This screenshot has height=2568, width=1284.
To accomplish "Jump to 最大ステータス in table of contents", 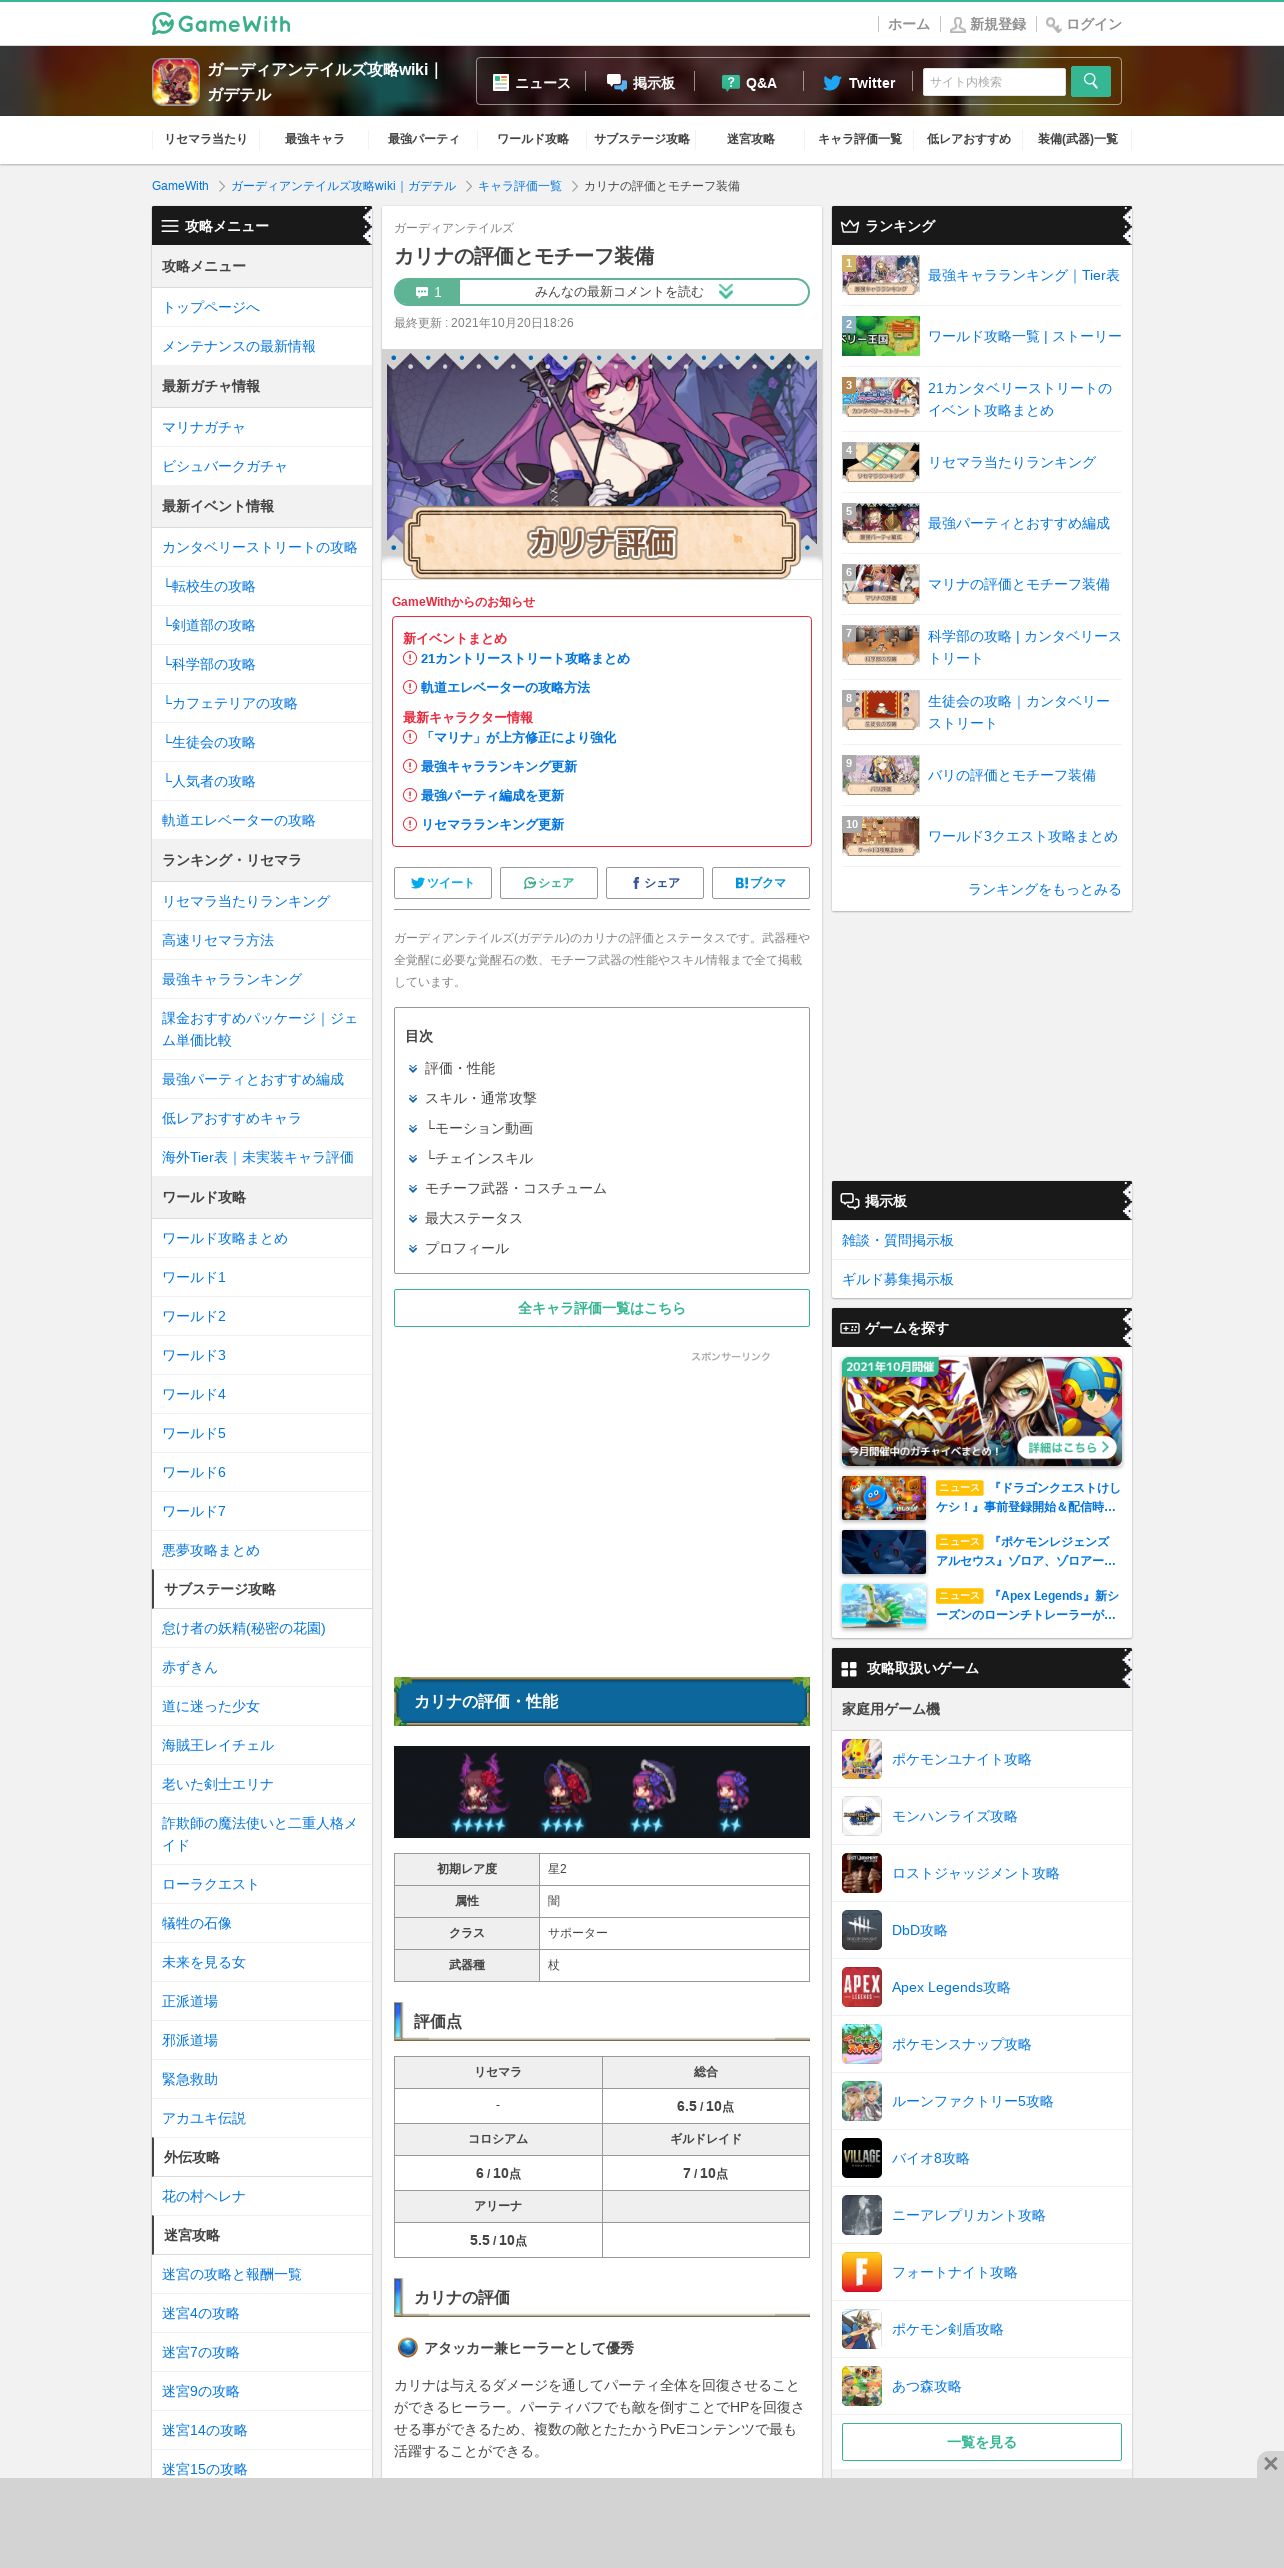I will [473, 1218].
